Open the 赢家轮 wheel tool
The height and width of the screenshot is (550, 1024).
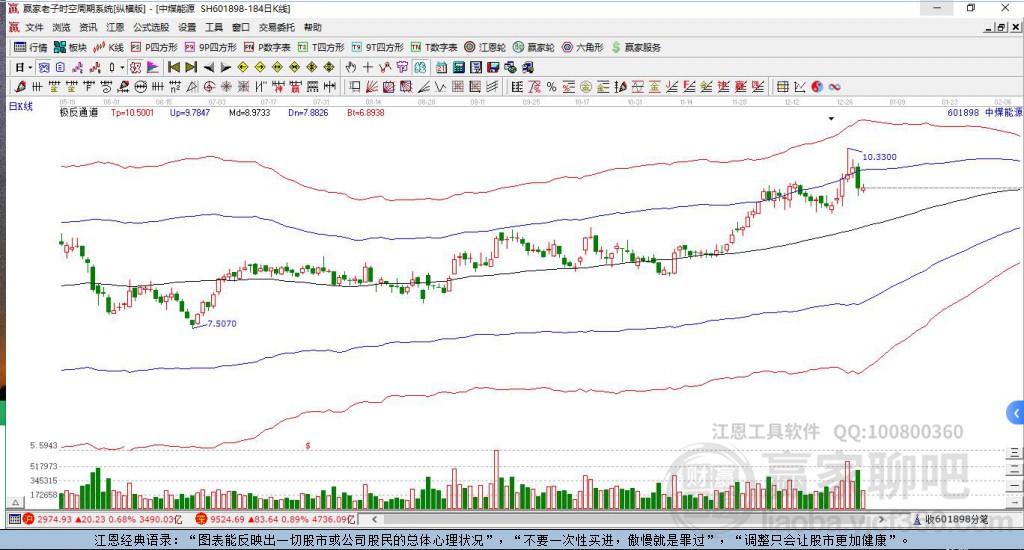tap(534, 47)
